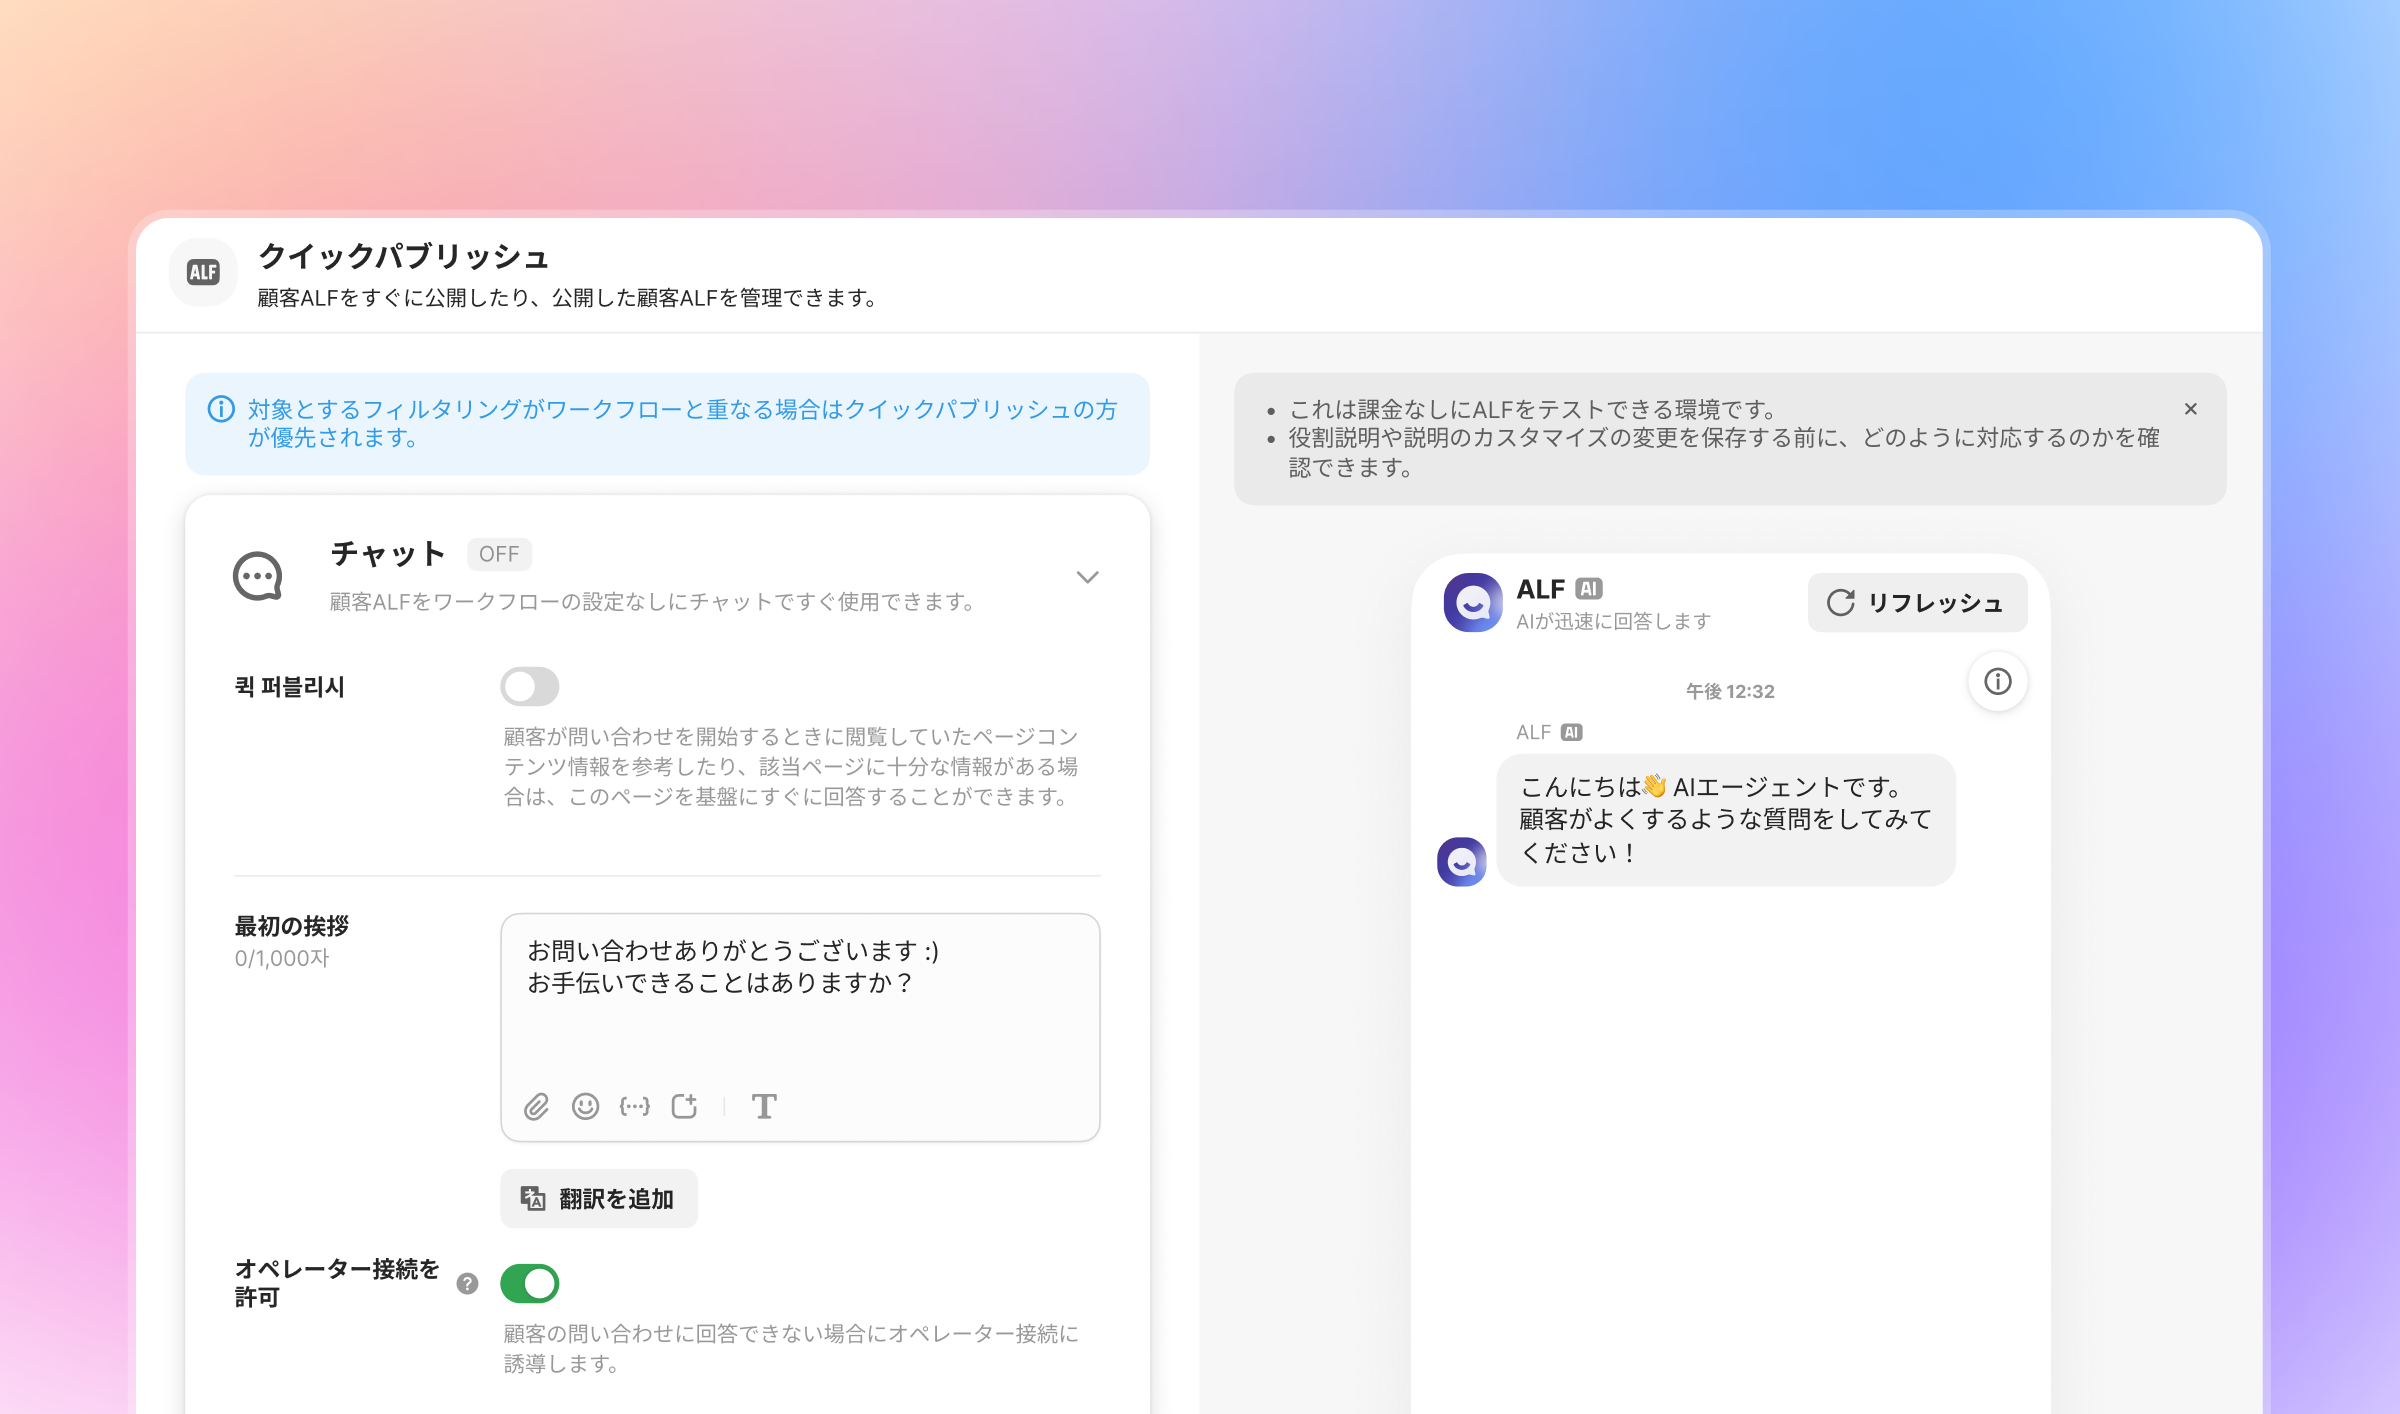Dismiss the test environment notice banner

pos(2190,409)
